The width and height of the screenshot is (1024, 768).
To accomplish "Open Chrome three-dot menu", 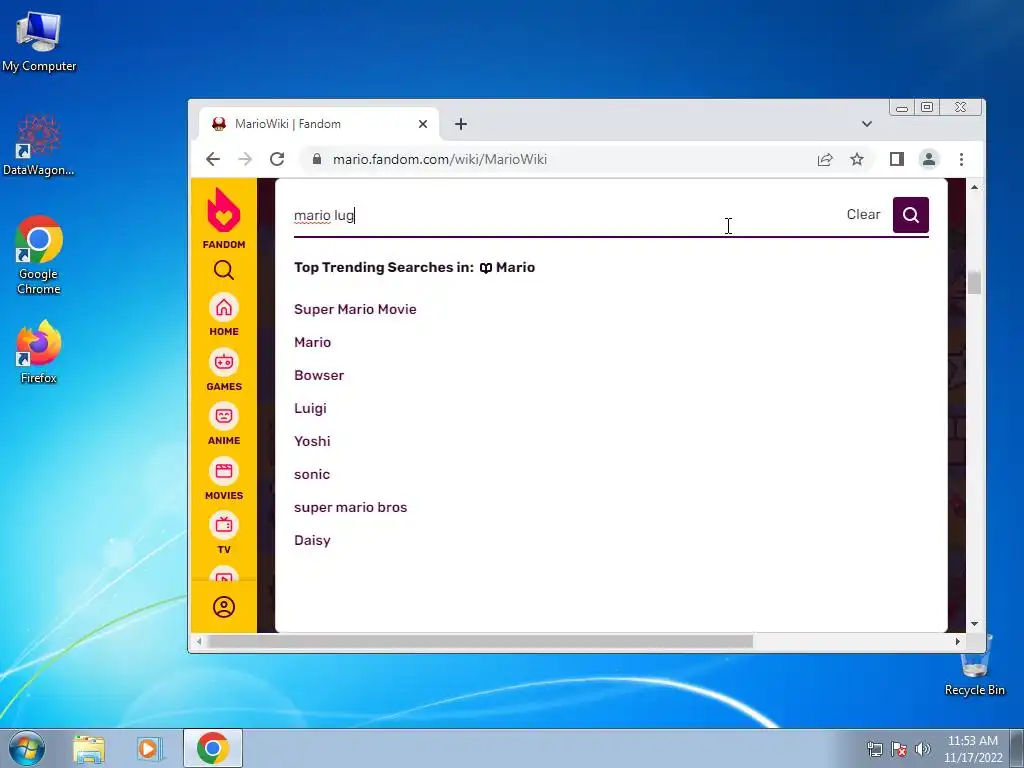I will click(961, 159).
